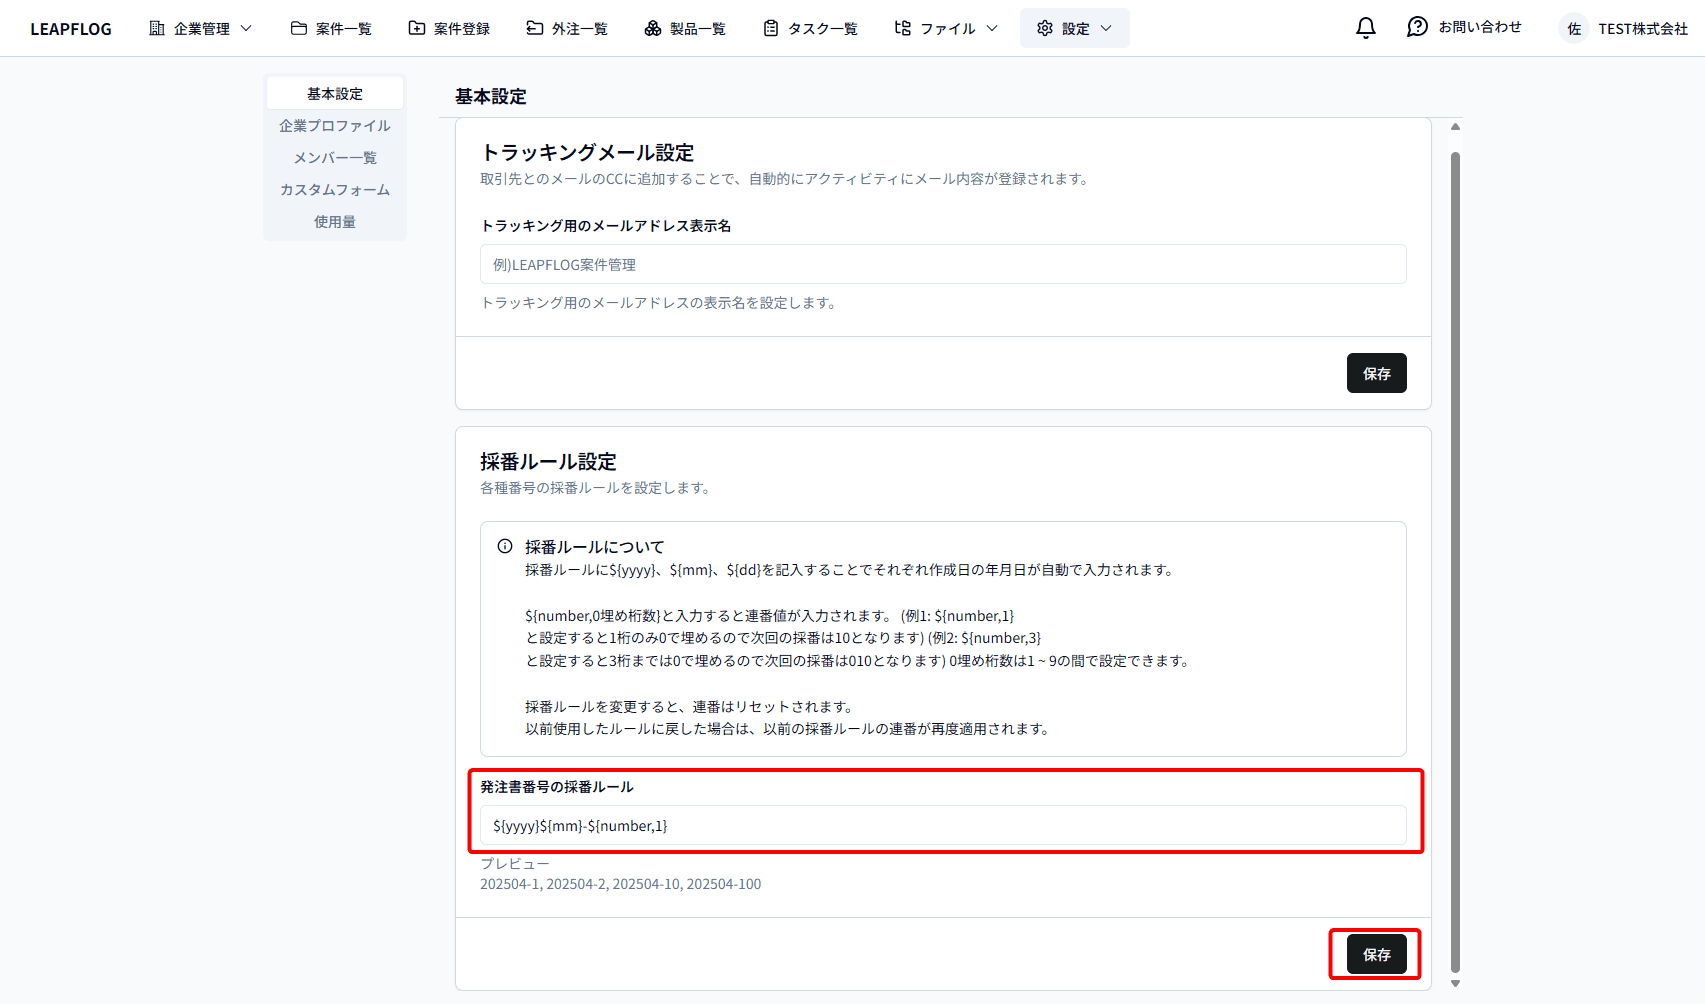Click the highlighted 保存 button for numbering rules
This screenshot has height=1004, width=1705.
tap(1375, 954)
